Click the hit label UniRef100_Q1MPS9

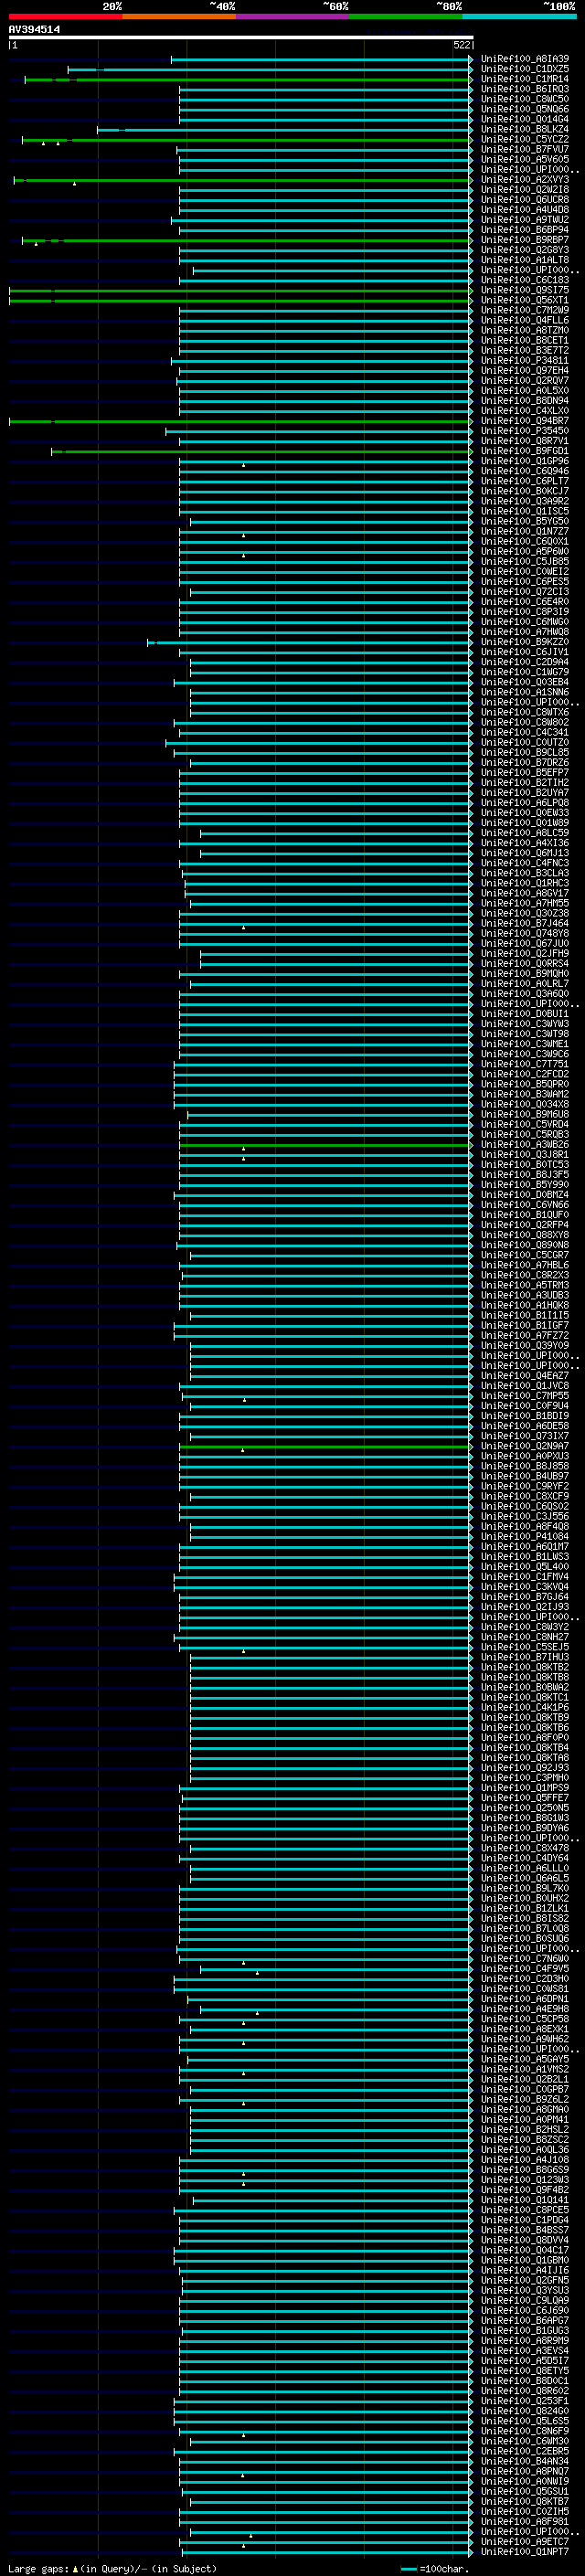[525, 1788]
